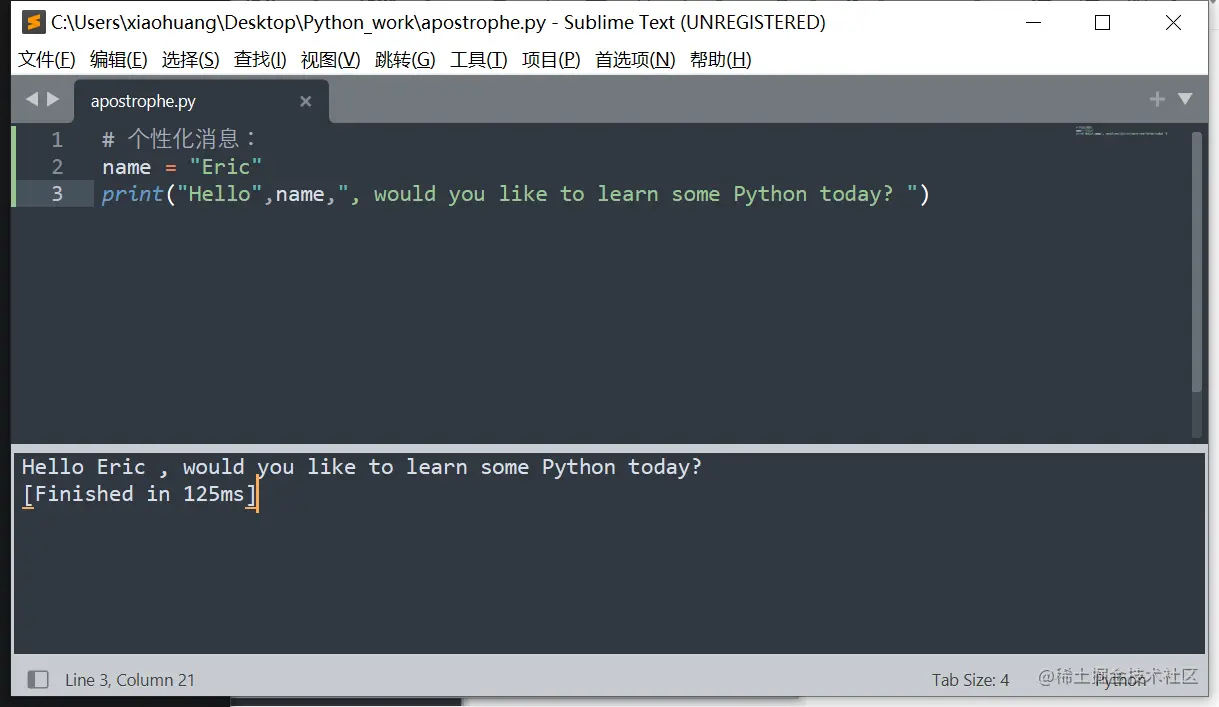1219x707 pixels.
Task: Maximize the Sublime Text window
Action: [x=1103, y=22]
